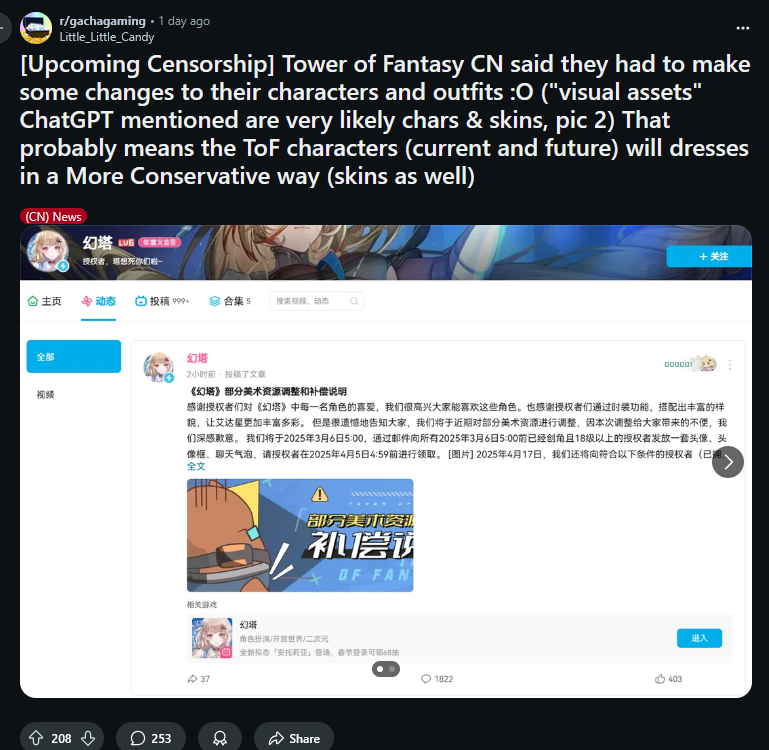Focus the video search input field
This screenshot has width=769, height=750.
click(x=316, y=301)
